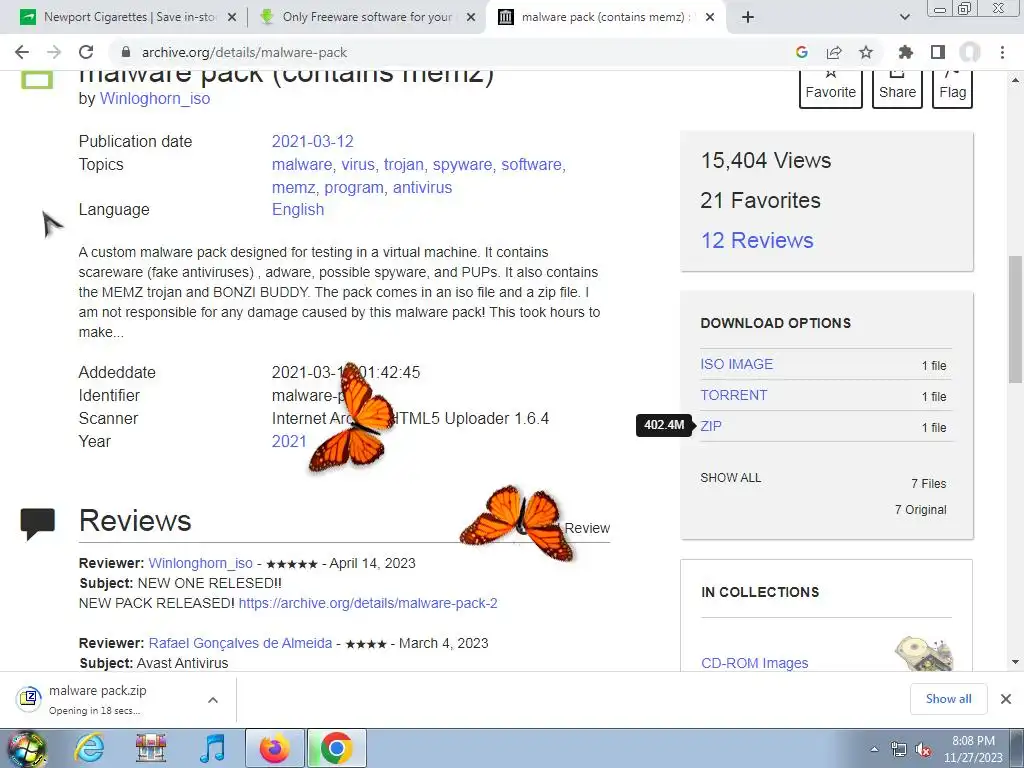
Task: Click the Chrome taskbar icon
Action: coord(336,748)
